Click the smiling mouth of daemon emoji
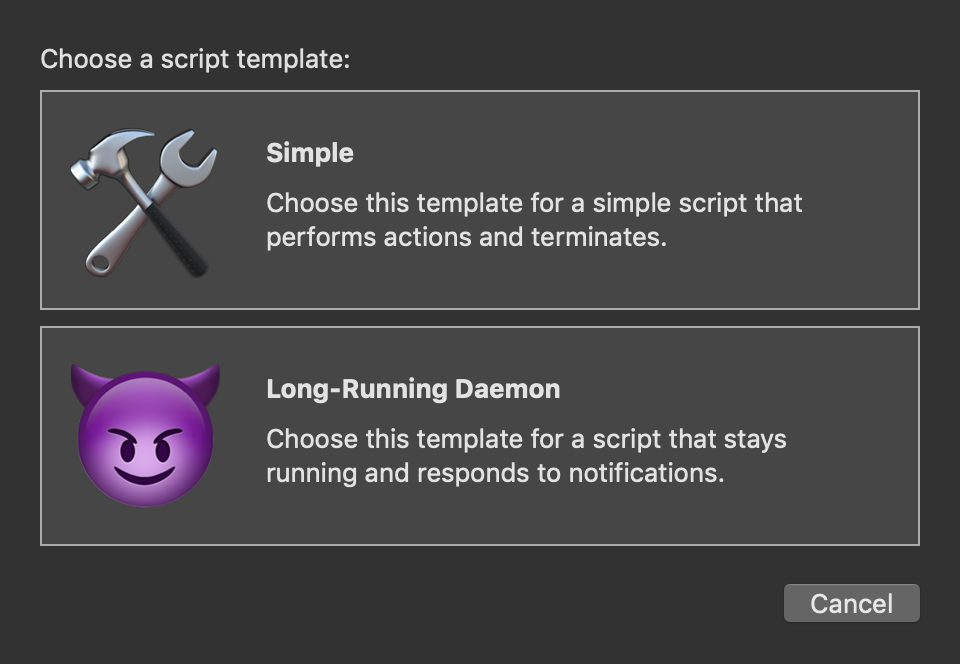 [144, 476]
